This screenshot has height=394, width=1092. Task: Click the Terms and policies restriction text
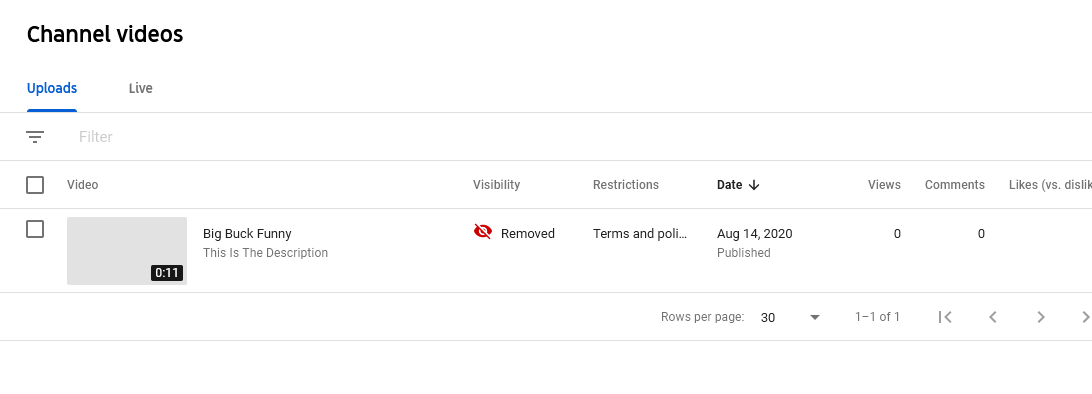click(x=640, y=234)
